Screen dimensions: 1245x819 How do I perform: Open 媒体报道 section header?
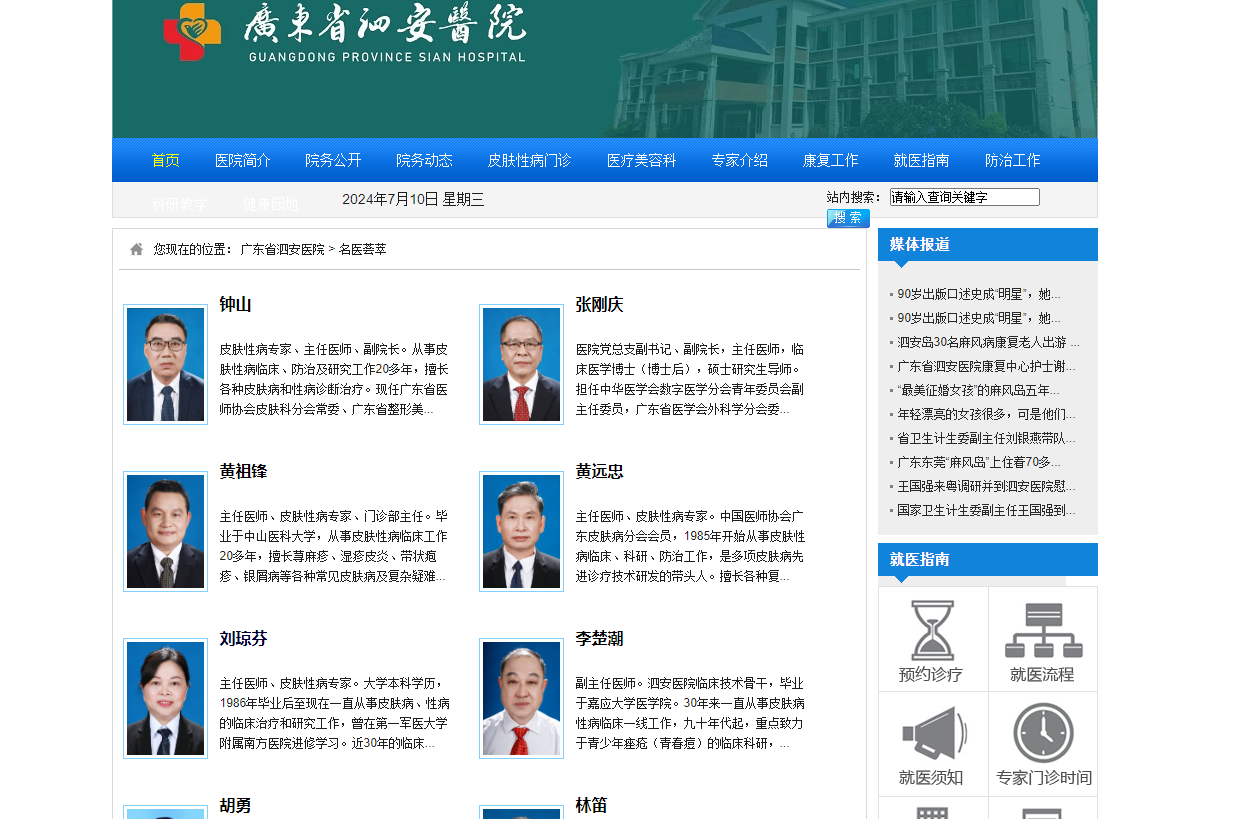pyautogui.click(x=920, y=245)
